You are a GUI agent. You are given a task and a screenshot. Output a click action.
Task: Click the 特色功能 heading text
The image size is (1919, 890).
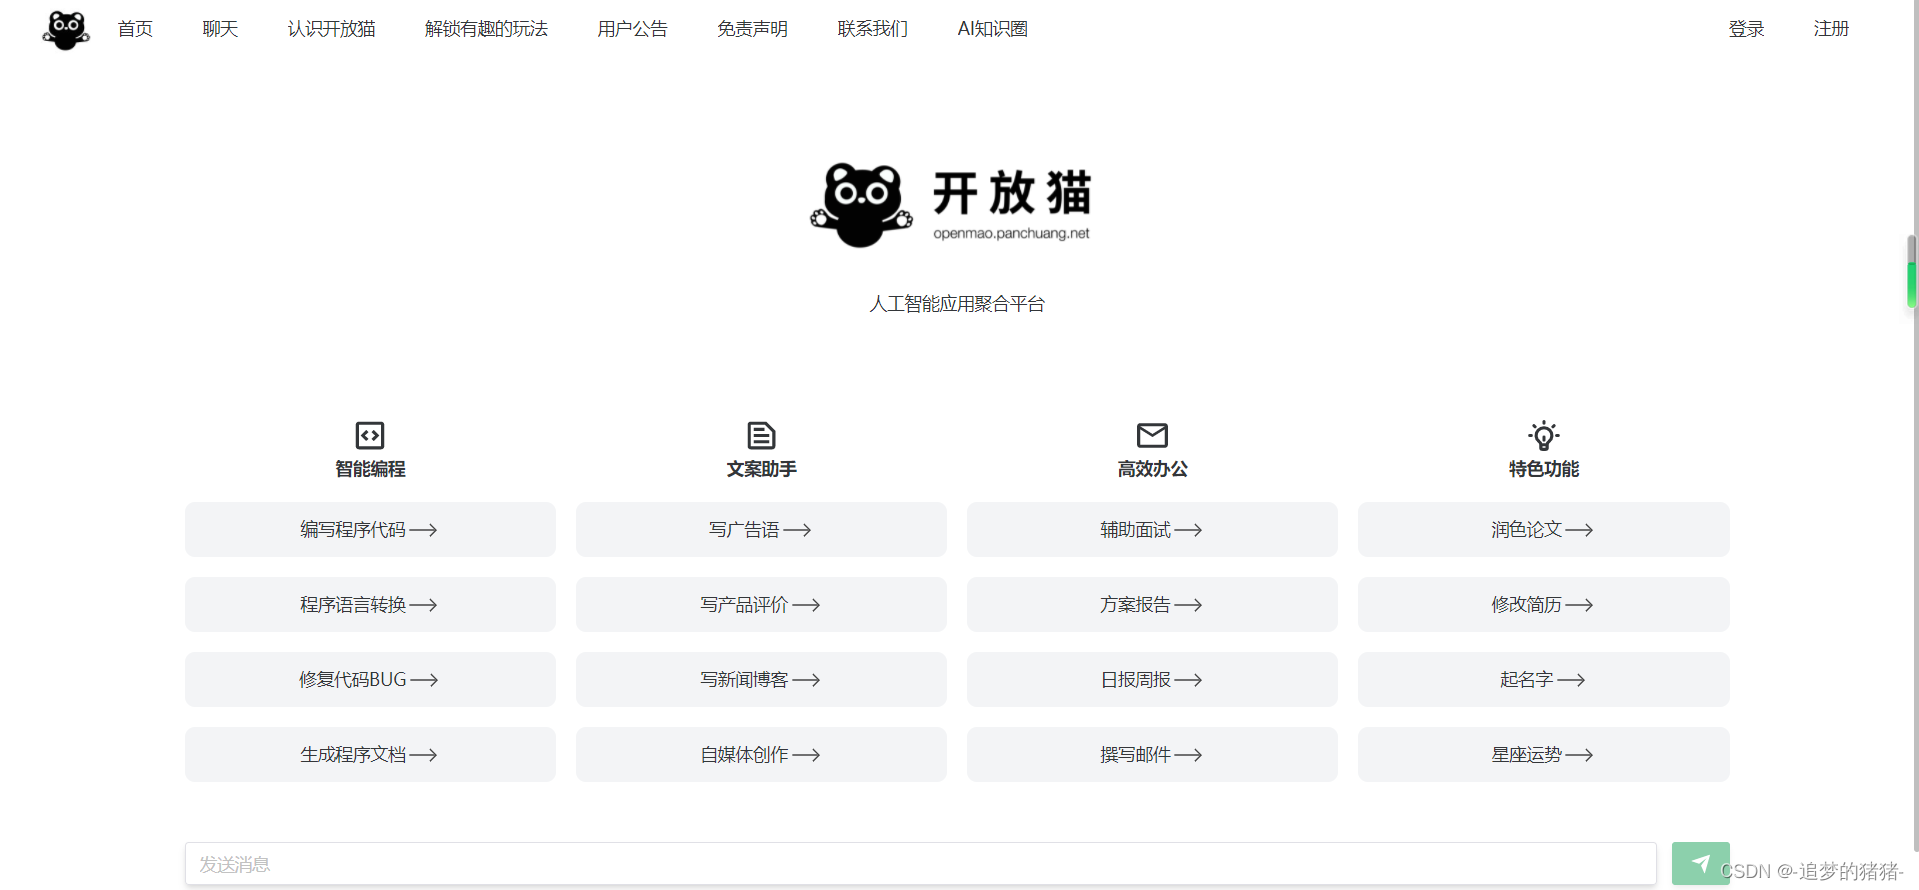pos(1544,469)
